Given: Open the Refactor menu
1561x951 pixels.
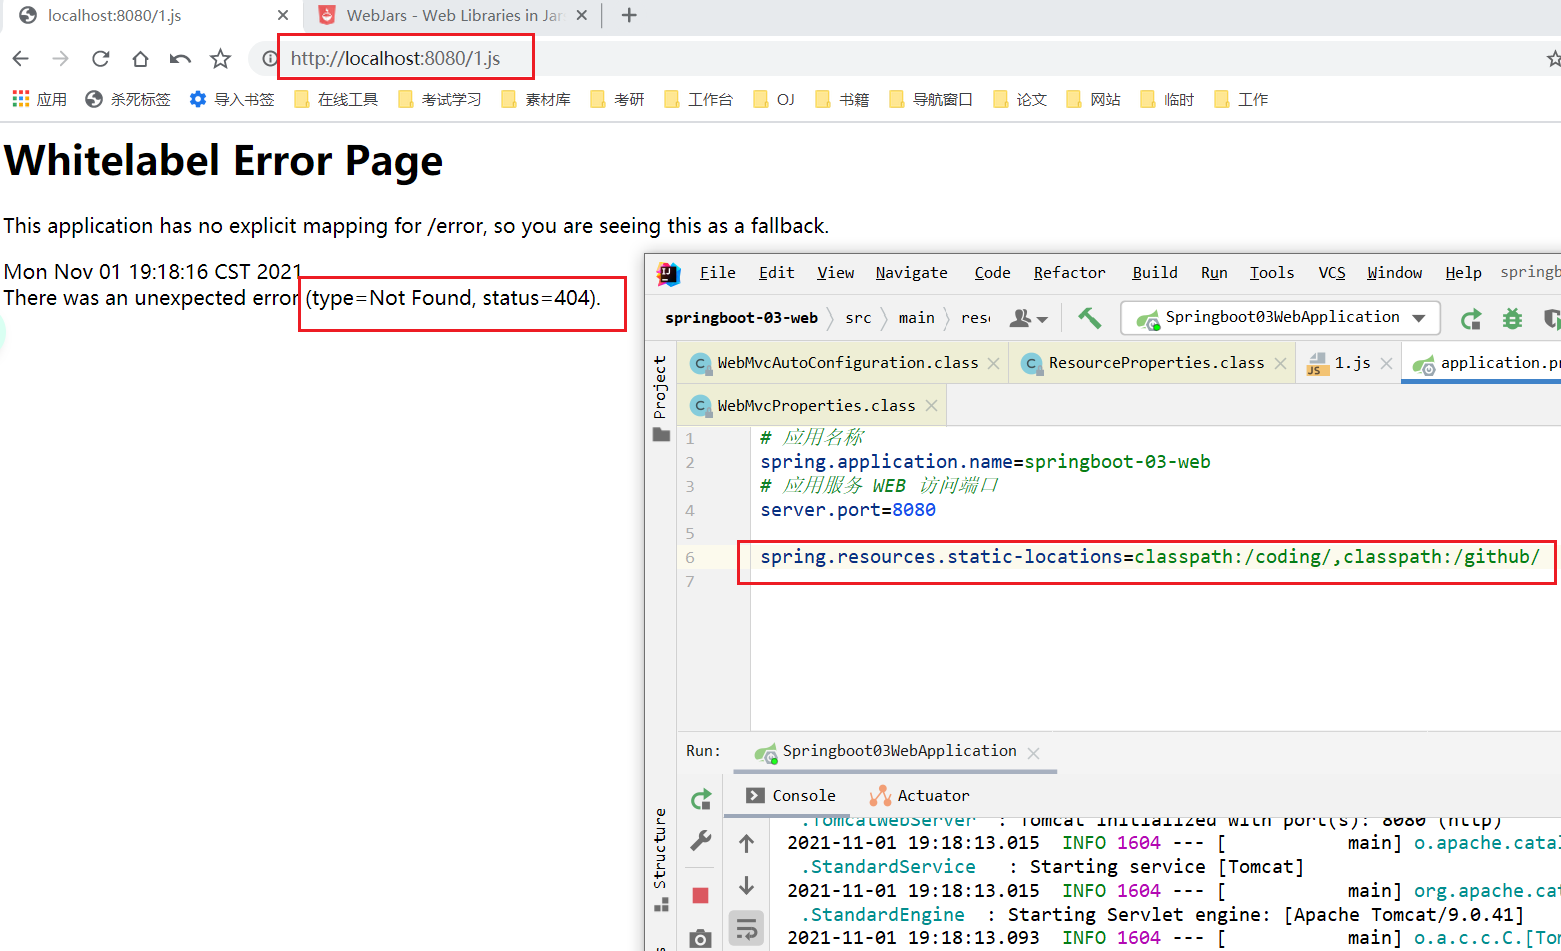Looking at the screenshot, I should tap(1069, 273).
